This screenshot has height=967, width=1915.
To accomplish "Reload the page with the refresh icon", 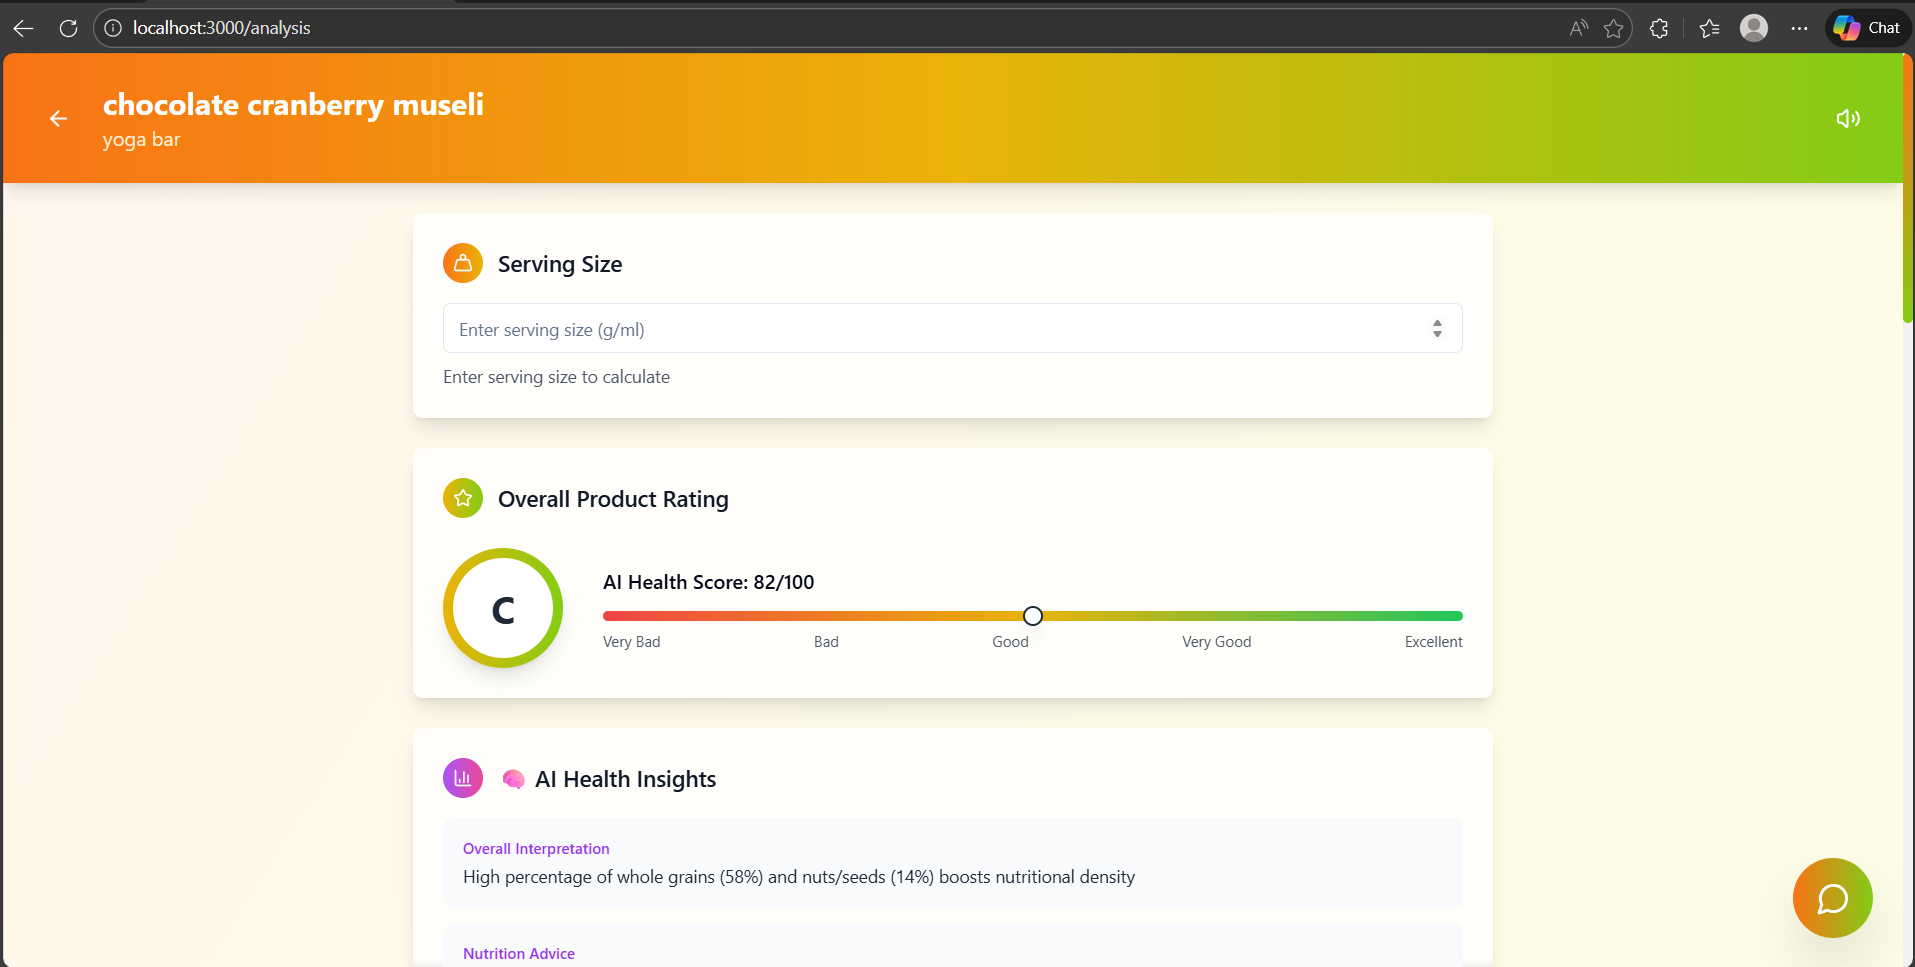I will pyautogui.click(x=68, y=28).
